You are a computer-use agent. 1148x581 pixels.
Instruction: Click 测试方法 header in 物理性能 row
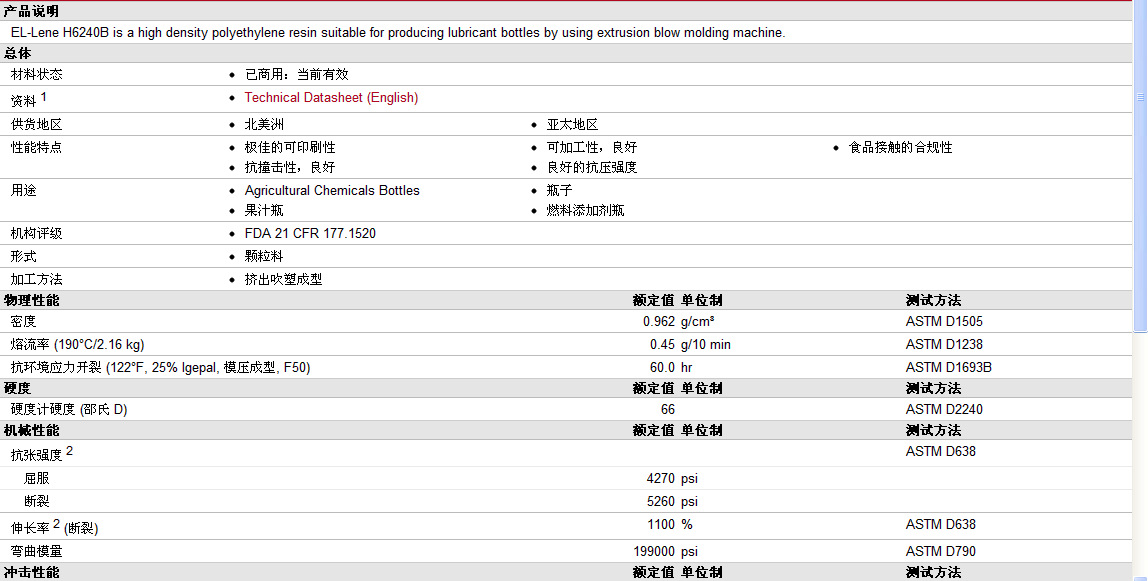pyautogui.click(x=933, y=300)
